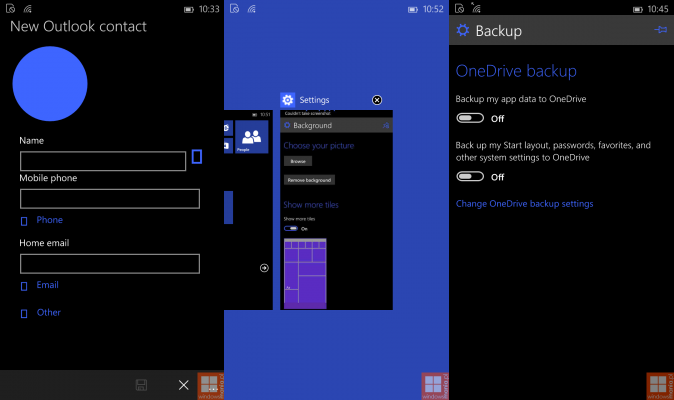Screen dimensions: 674x400
Task: Open the Settings gear icon in task switcher
Action: (288, 100)
